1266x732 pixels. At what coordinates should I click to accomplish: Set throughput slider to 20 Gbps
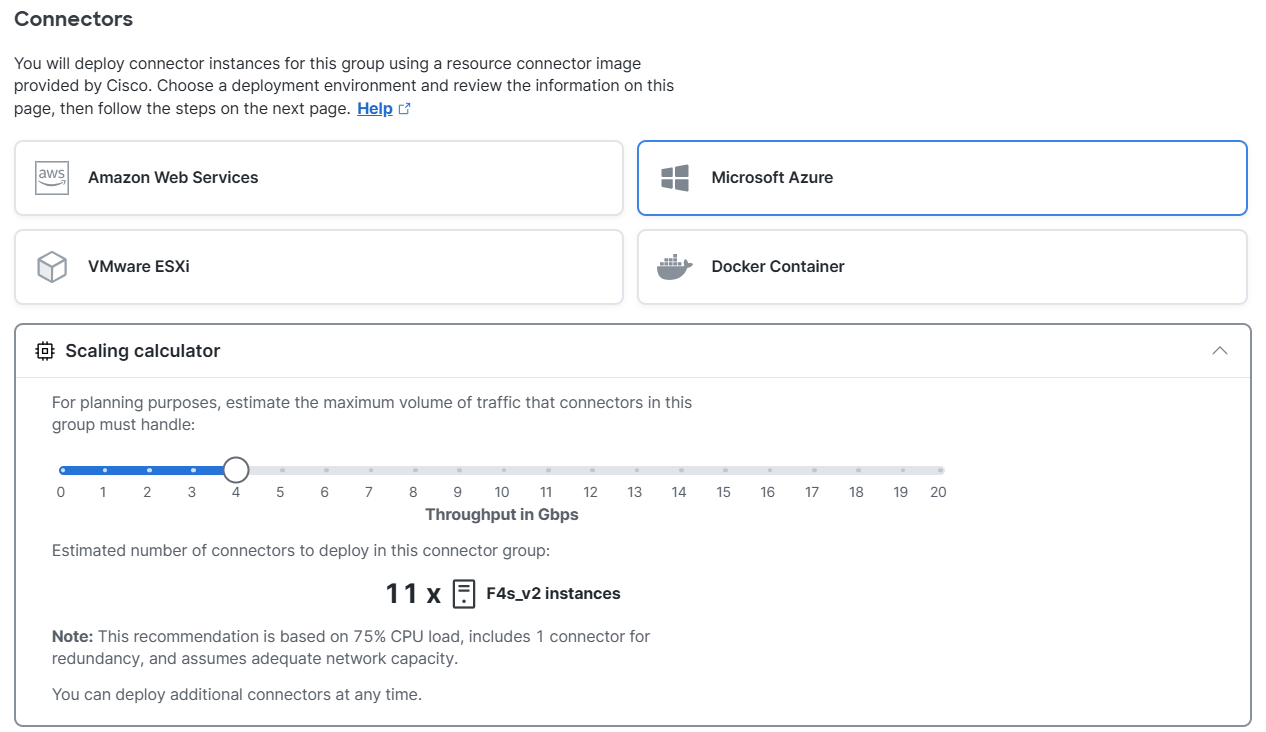(x=940, y=470)
